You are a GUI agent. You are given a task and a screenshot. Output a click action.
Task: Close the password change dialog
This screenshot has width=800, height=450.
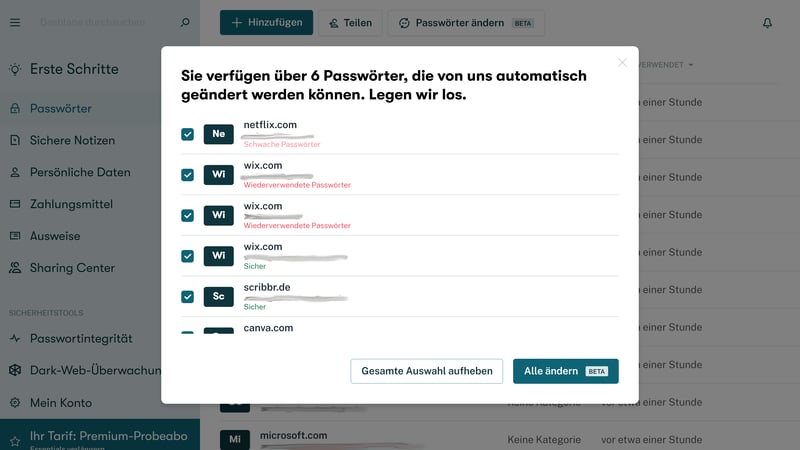click(622, 62)
